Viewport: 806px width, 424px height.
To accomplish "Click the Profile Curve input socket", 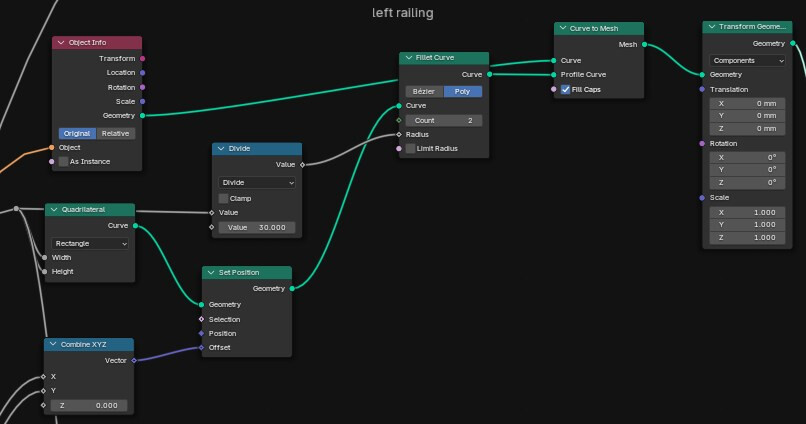I will [554, 75].
